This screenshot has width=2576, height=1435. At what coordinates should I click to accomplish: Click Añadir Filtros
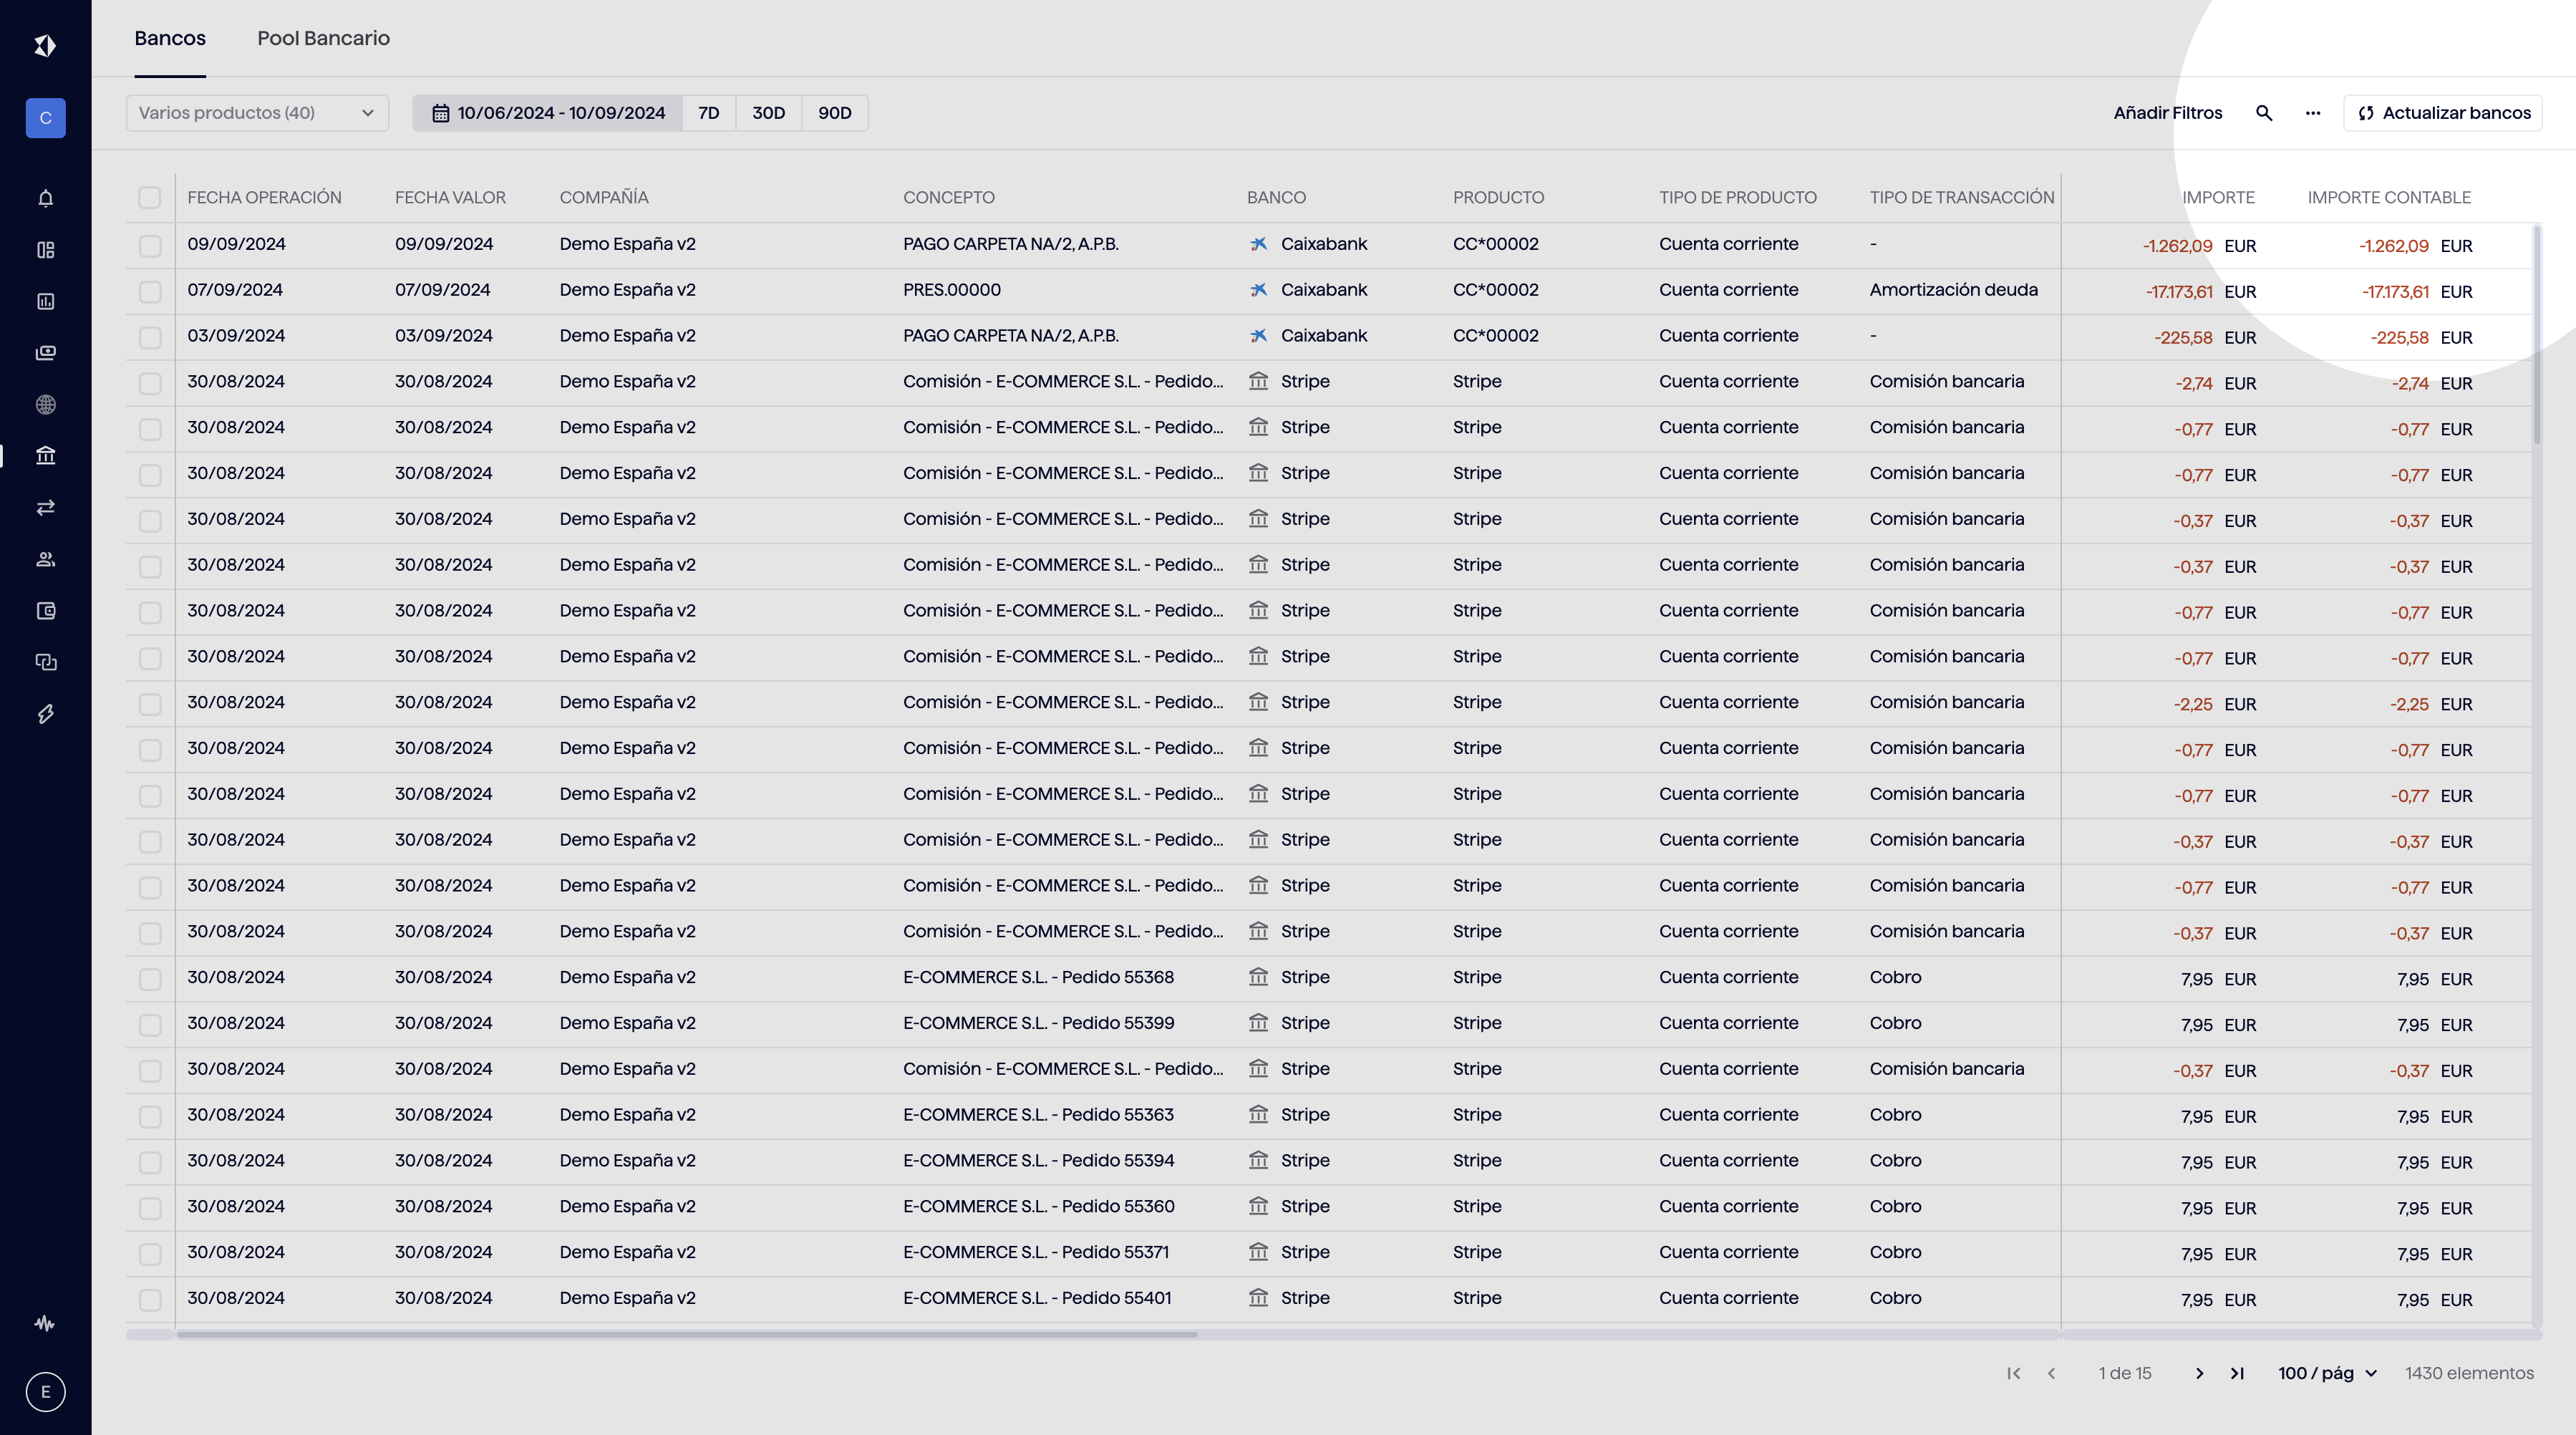pyautogui.click(x=2168, y=113)
